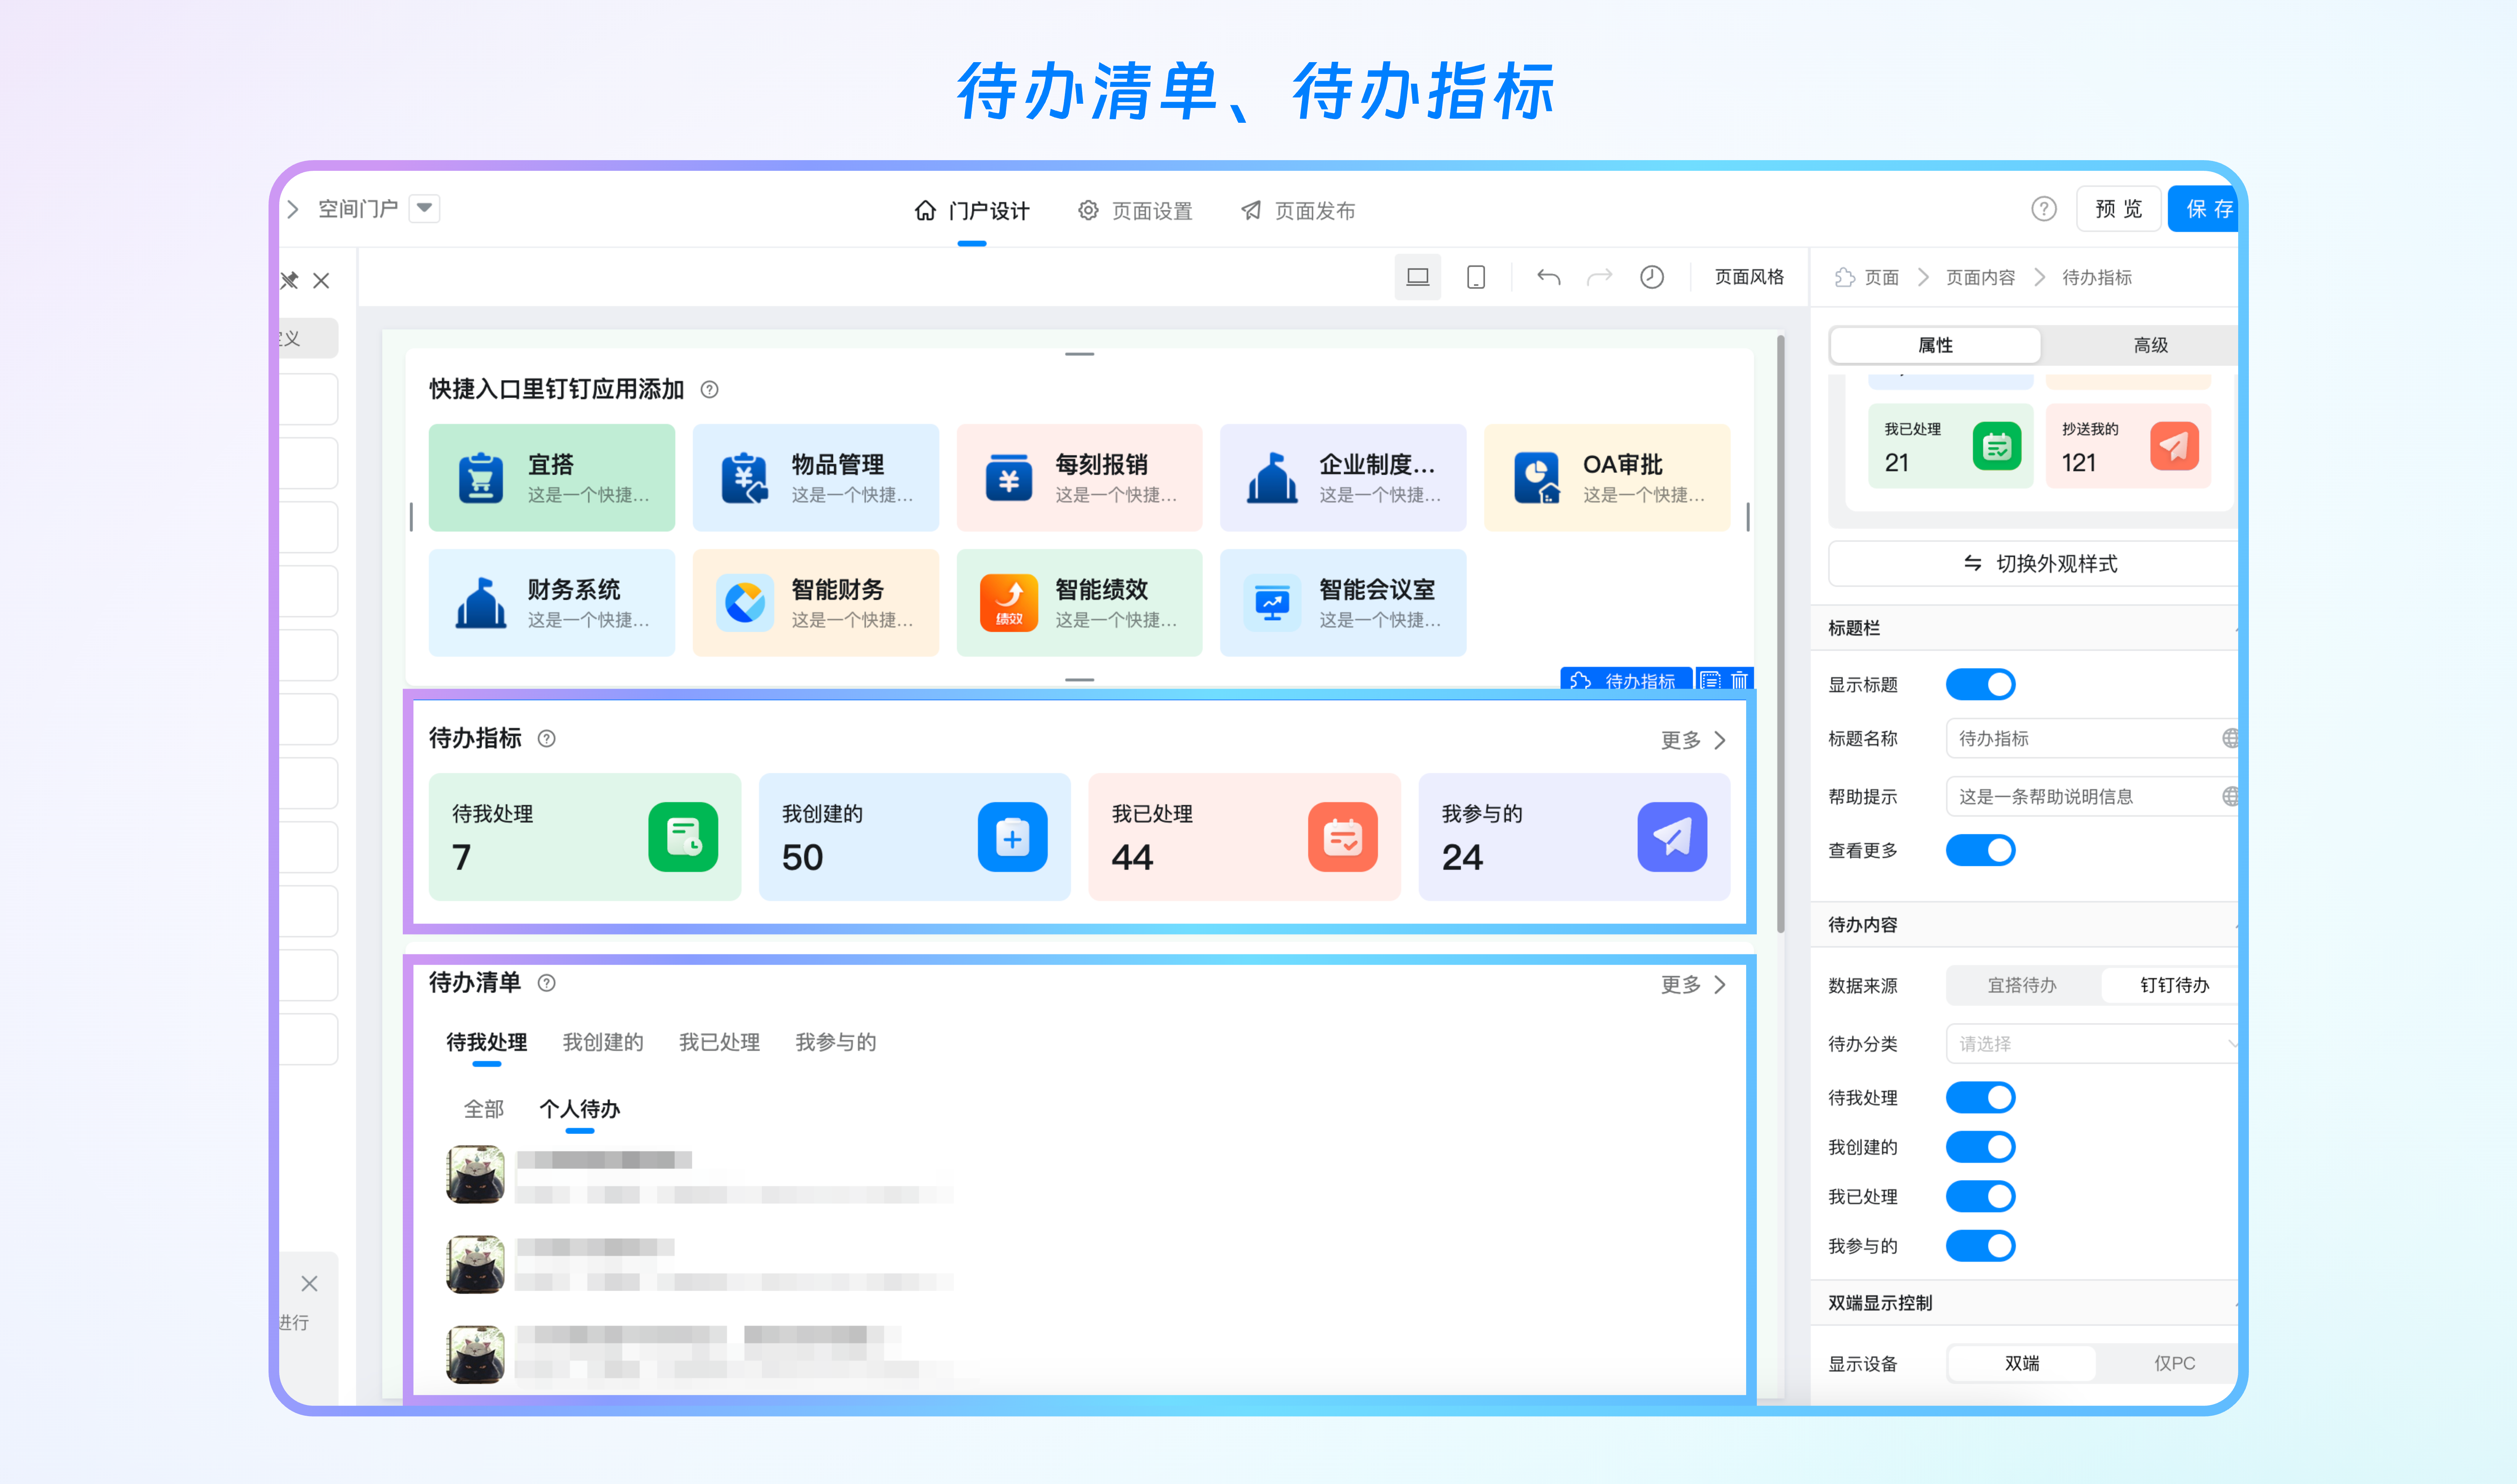Click 切换外观样式 button

click(2034, 564)
